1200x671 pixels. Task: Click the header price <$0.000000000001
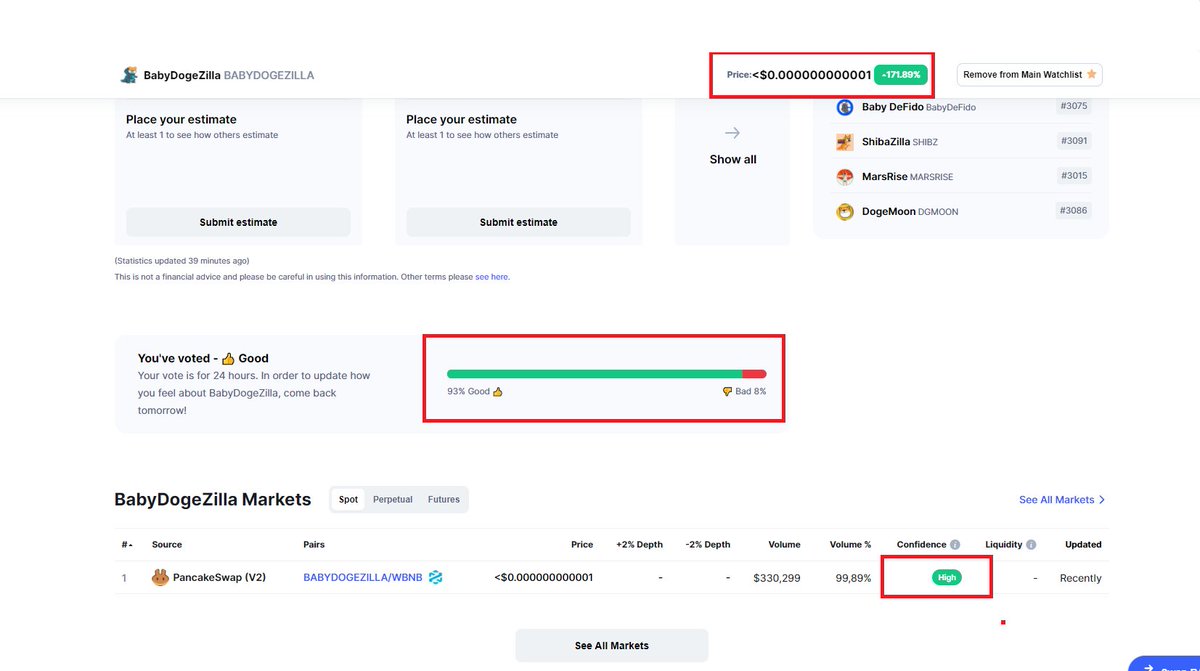(x=811, y=75)
